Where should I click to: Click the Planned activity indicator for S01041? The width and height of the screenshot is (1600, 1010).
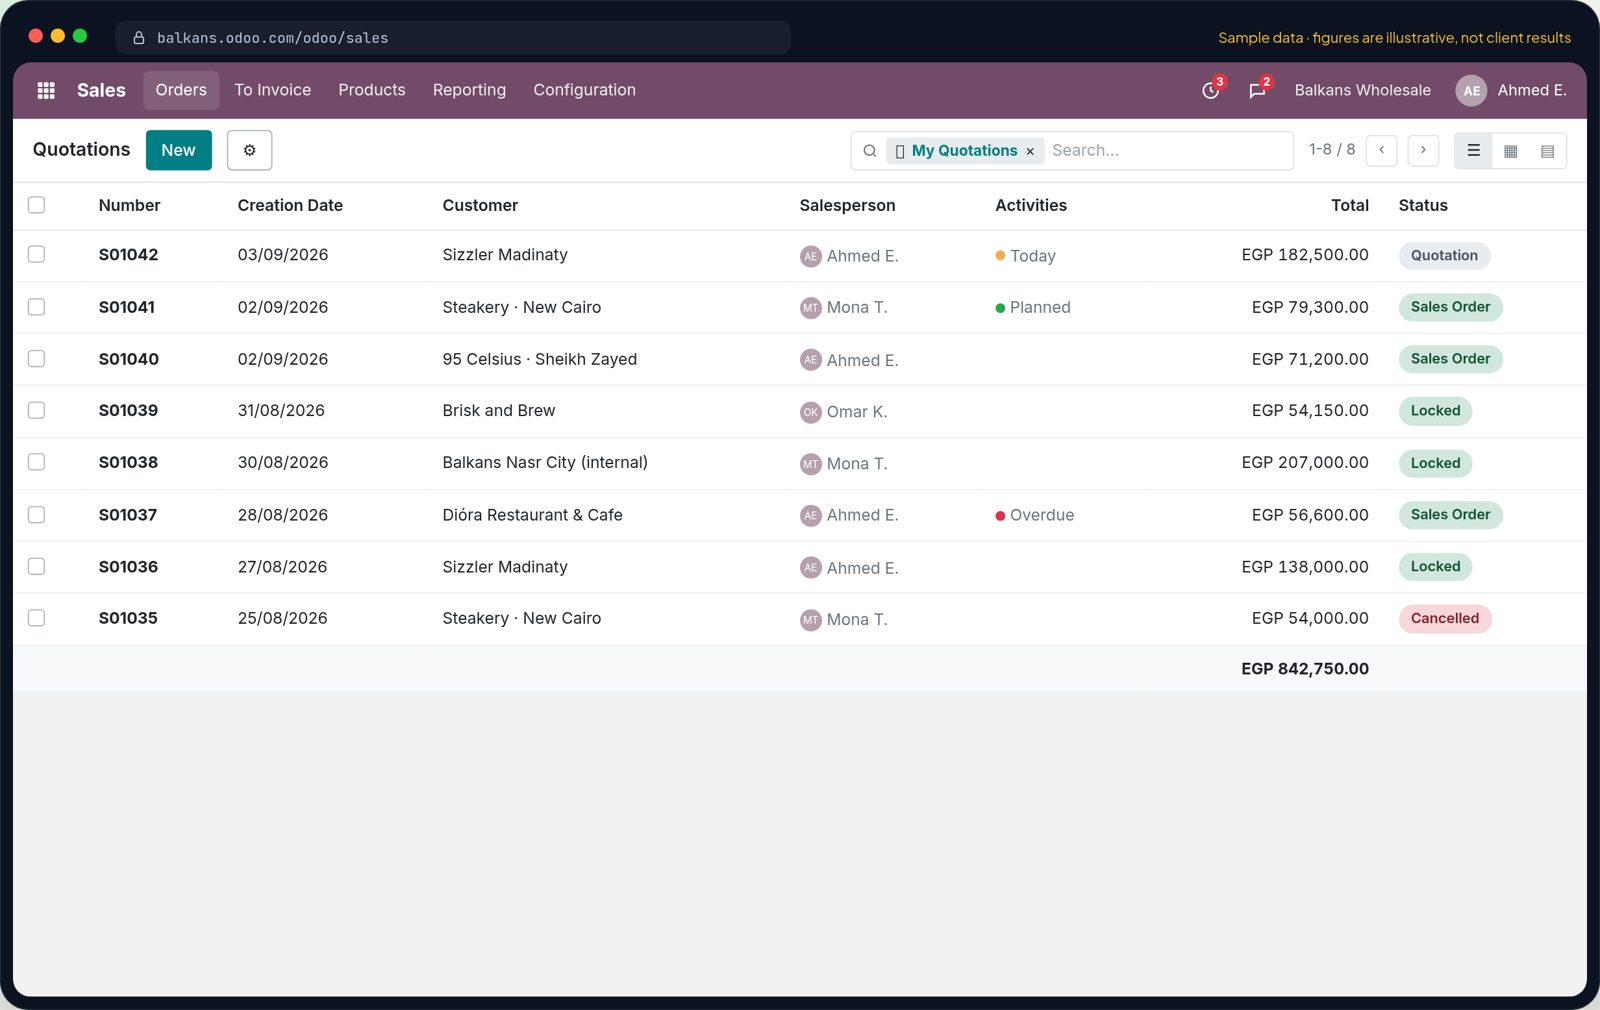1033,307
